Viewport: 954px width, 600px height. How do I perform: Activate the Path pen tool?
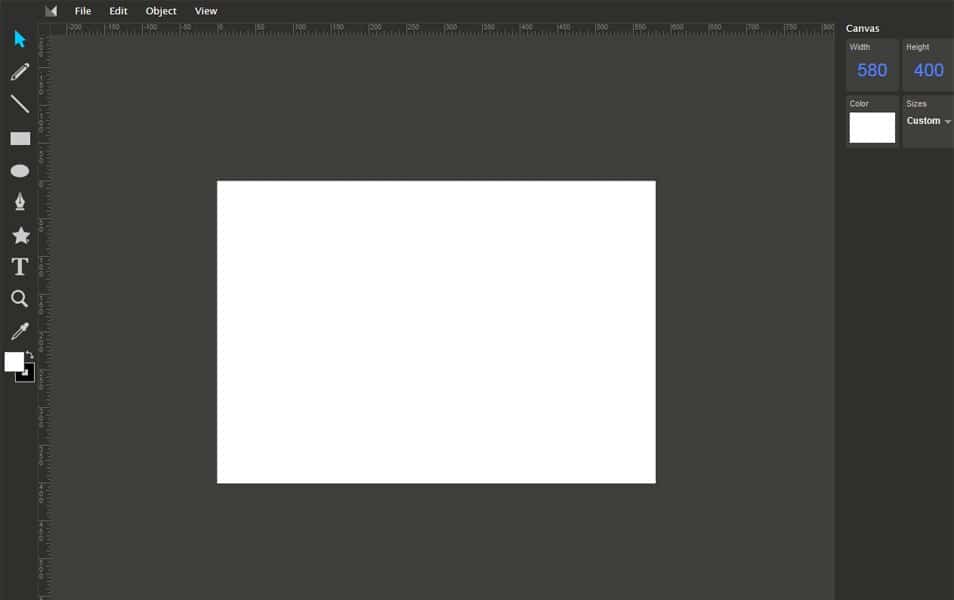pos(19,201)
